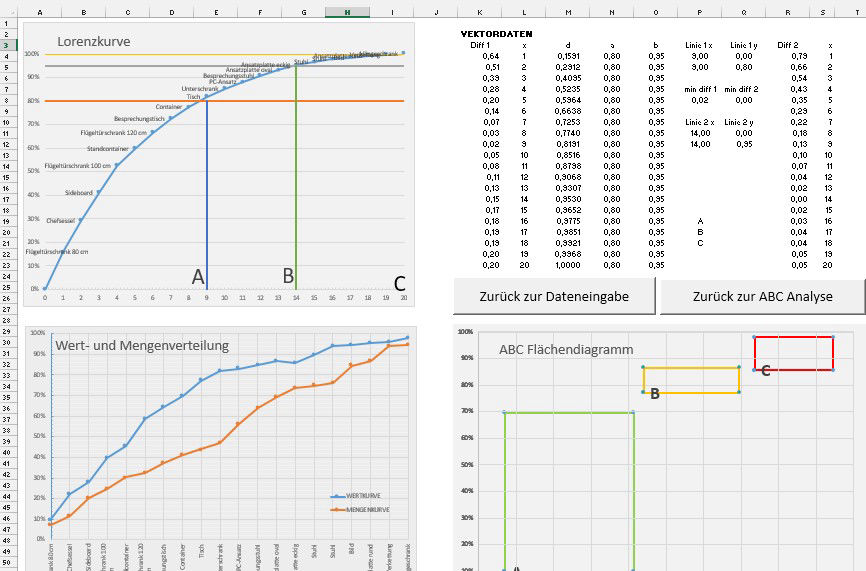Select the MENGENKURVE legend entry
The width and height of the screenshot is (866, 571).
(365, 510)
